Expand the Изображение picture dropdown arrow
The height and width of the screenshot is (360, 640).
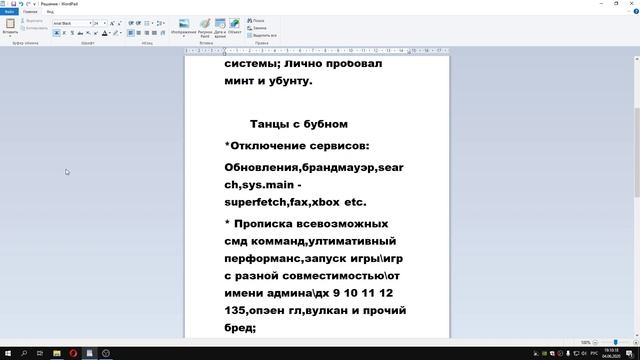(184, 37)
